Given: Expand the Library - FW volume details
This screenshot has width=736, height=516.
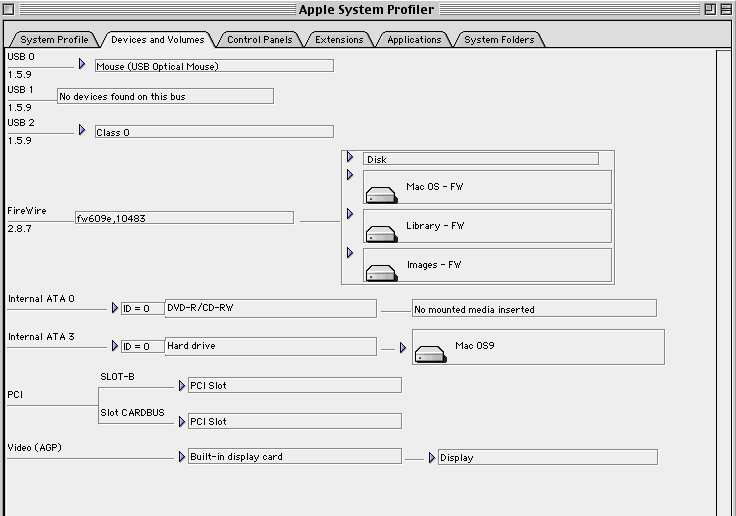Looking at the screenshot, I should point(350,214).
